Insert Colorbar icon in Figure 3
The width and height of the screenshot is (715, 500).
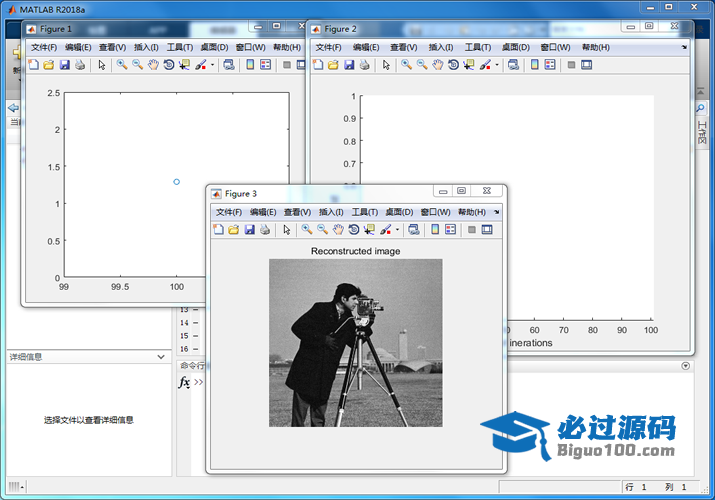tap(435, 229)
